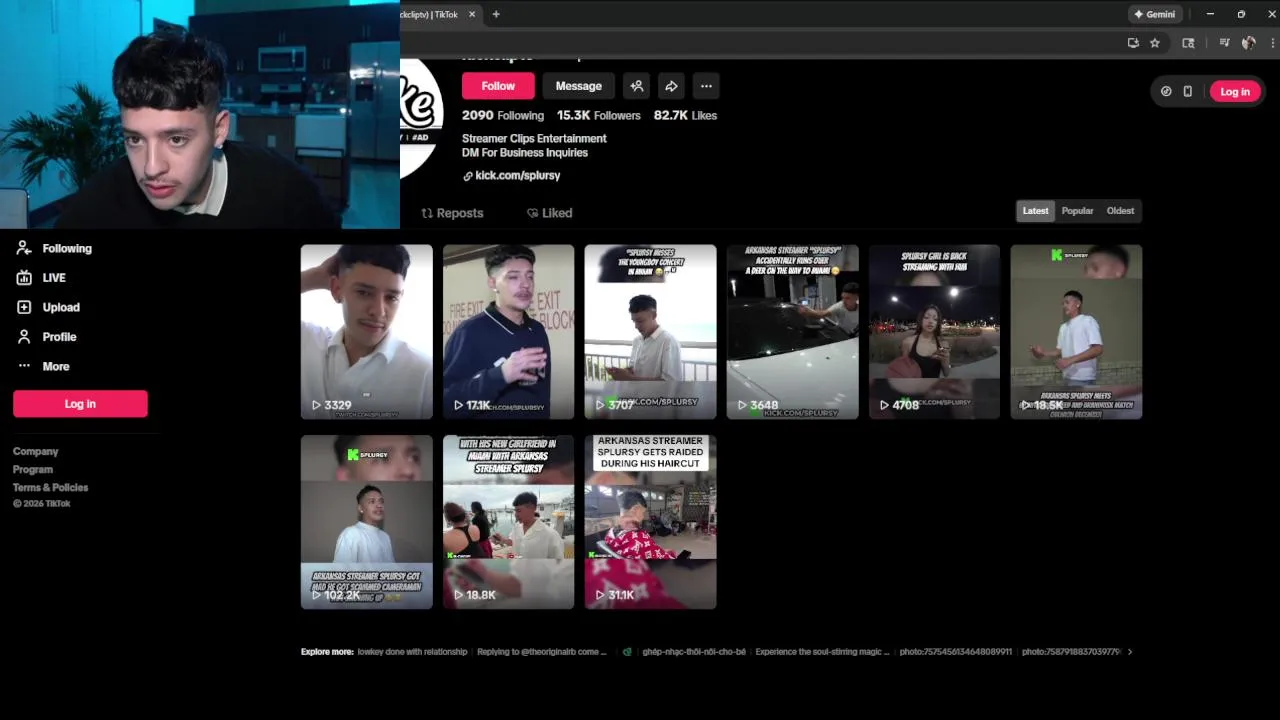Open the video with 102.2K views
The image size is (1280, 720).
coord(367,522)
